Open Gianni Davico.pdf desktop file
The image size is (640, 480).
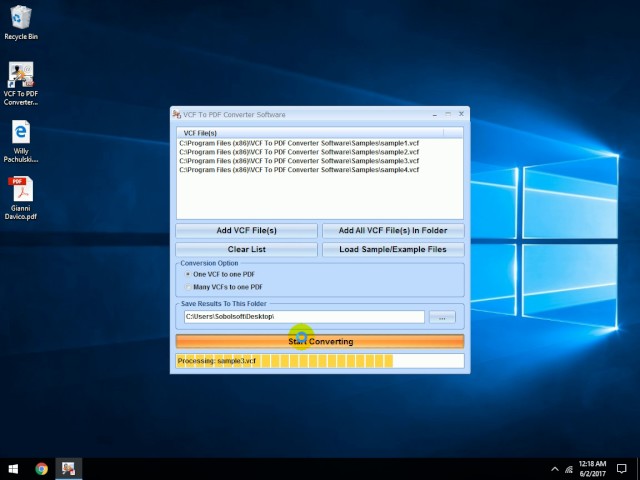point(21,198)
